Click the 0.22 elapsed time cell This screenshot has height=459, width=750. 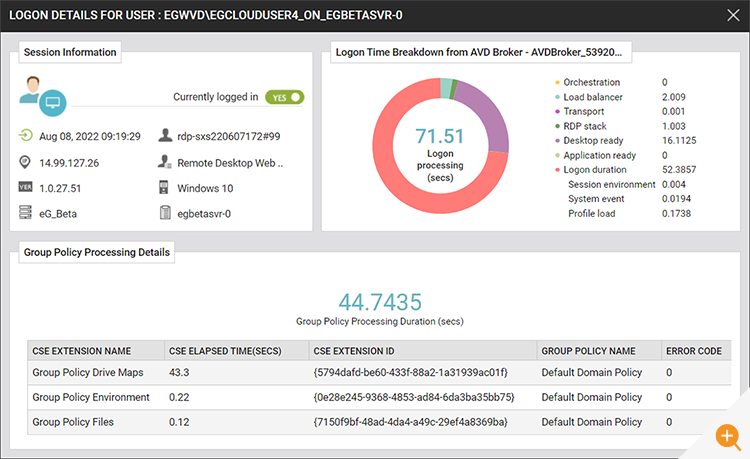pyautogui.click(x=179, y=397)
